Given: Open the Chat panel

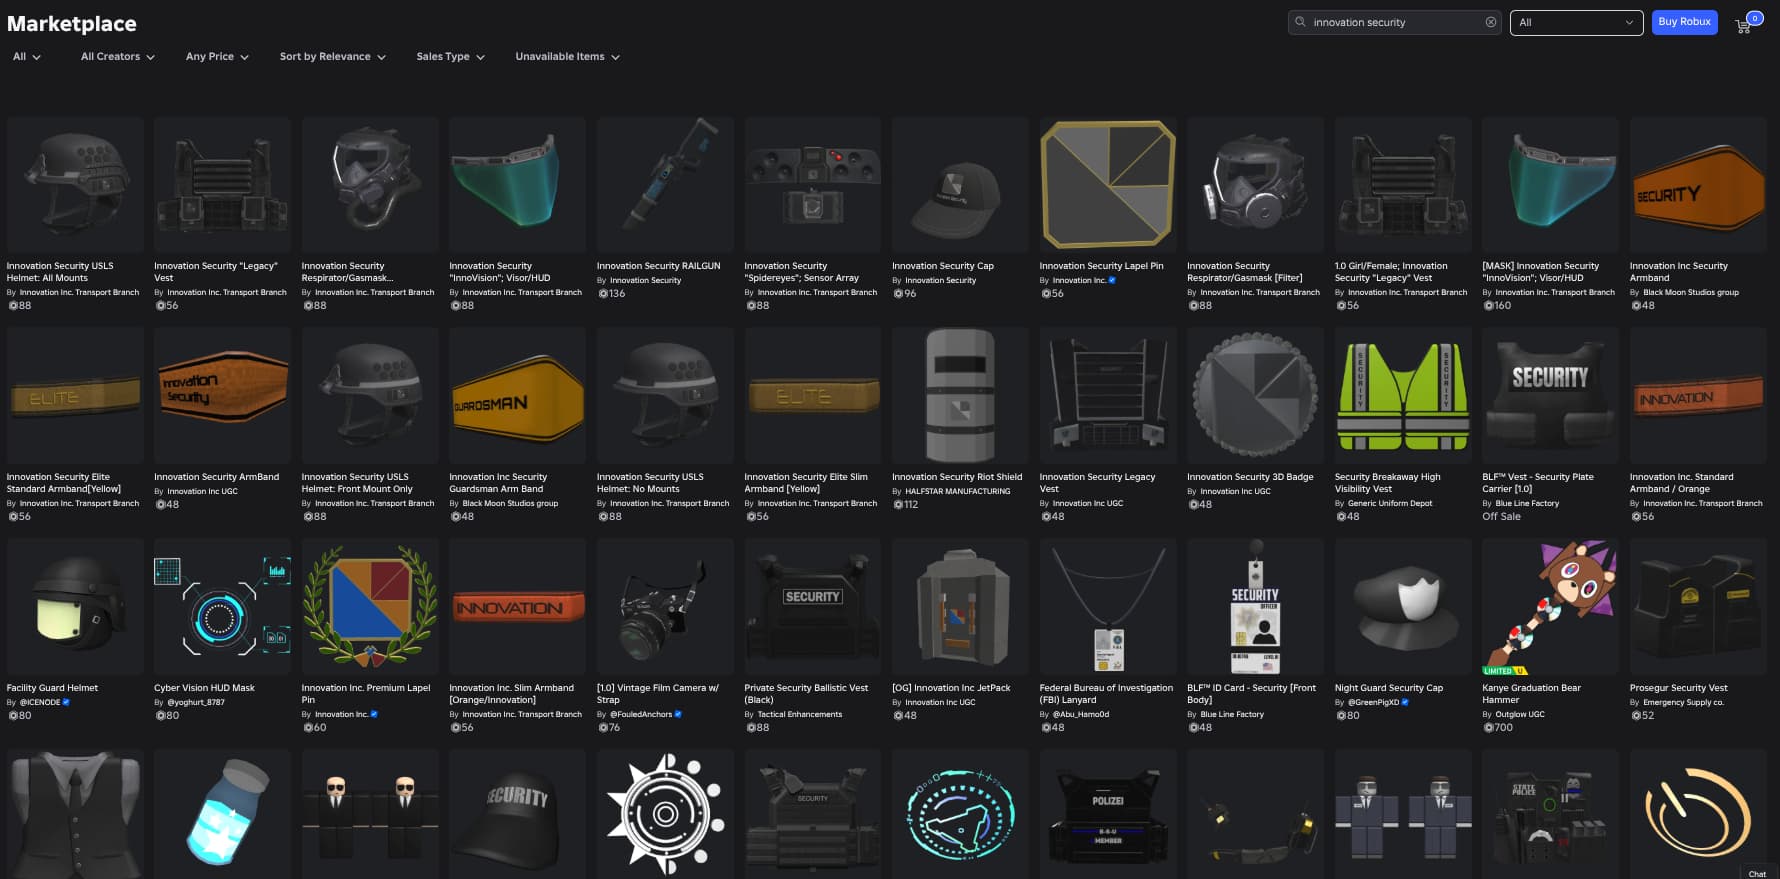Looking at the screenshot, I should [1757, 873].
